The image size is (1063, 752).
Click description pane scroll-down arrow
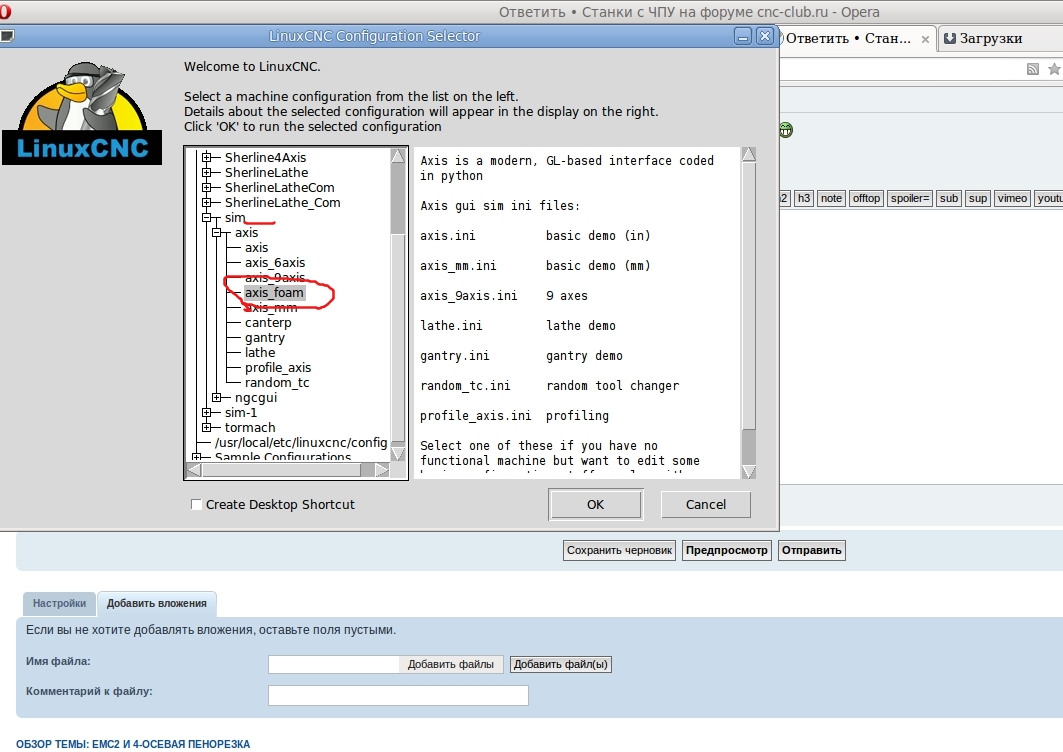[748, 472]
